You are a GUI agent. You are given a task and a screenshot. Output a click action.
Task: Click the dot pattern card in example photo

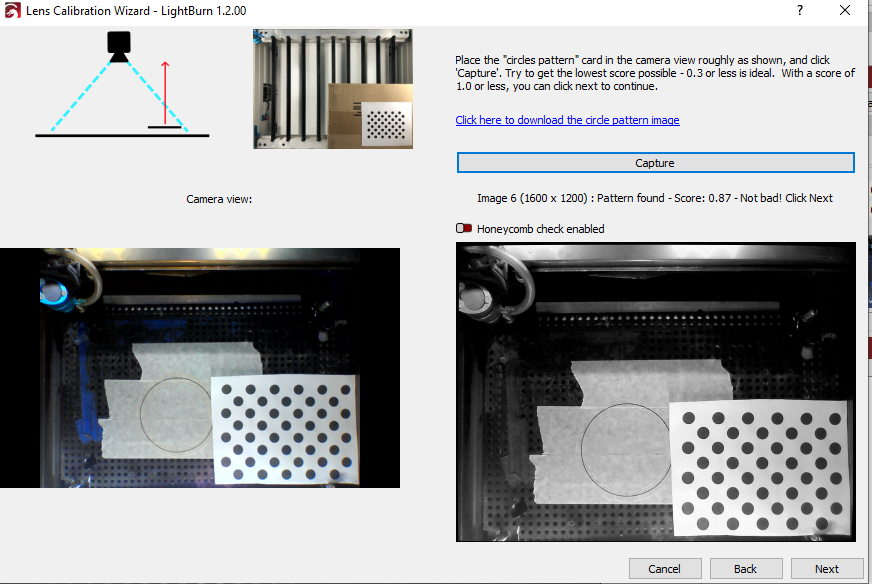(x=387, y=124)
